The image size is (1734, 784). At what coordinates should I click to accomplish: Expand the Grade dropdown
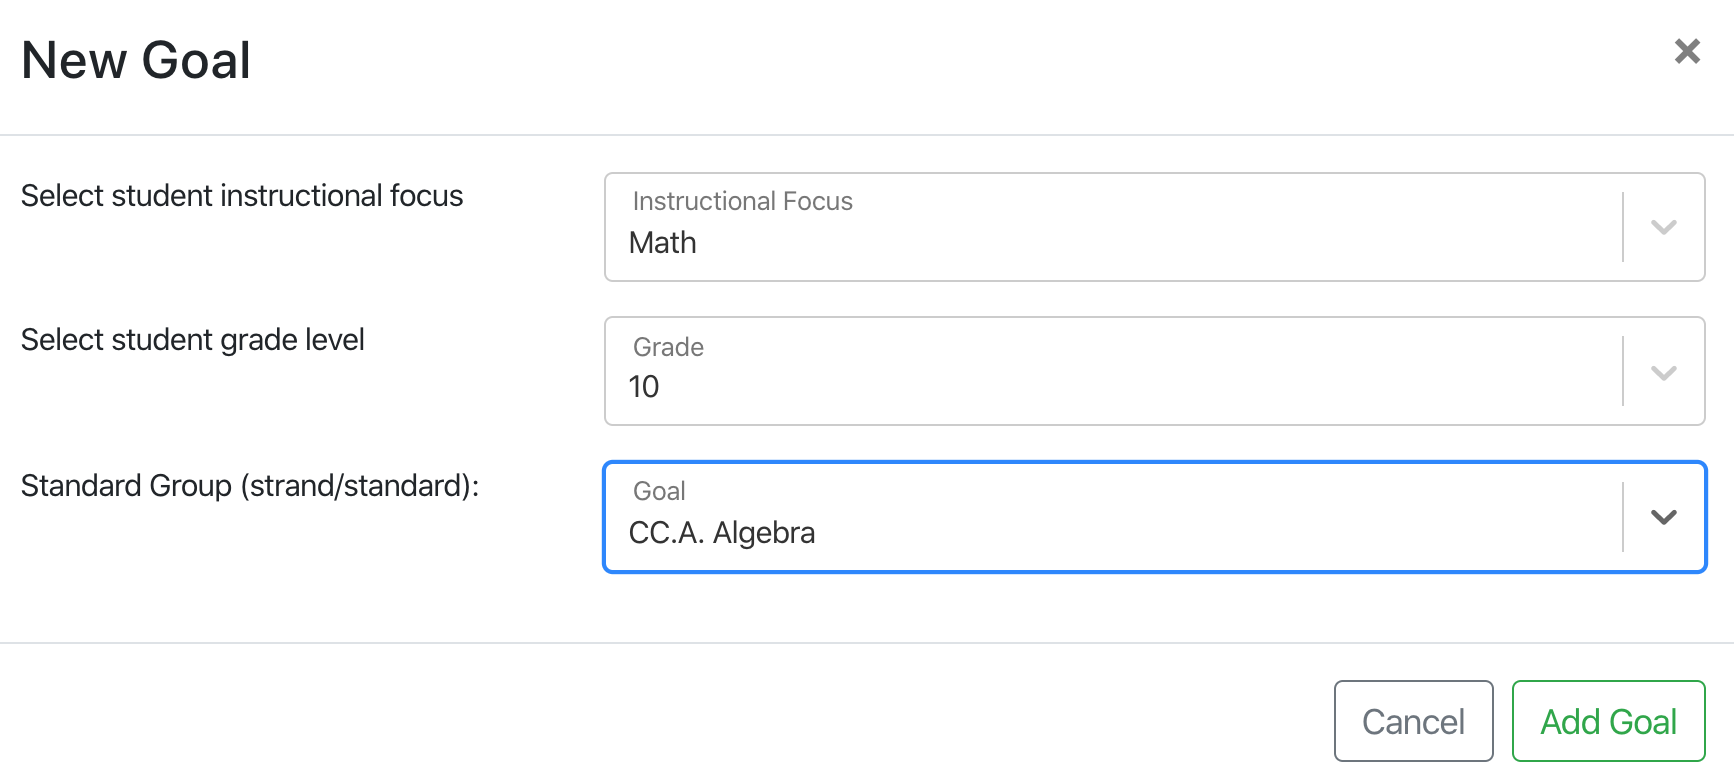tap(1110, 372)
